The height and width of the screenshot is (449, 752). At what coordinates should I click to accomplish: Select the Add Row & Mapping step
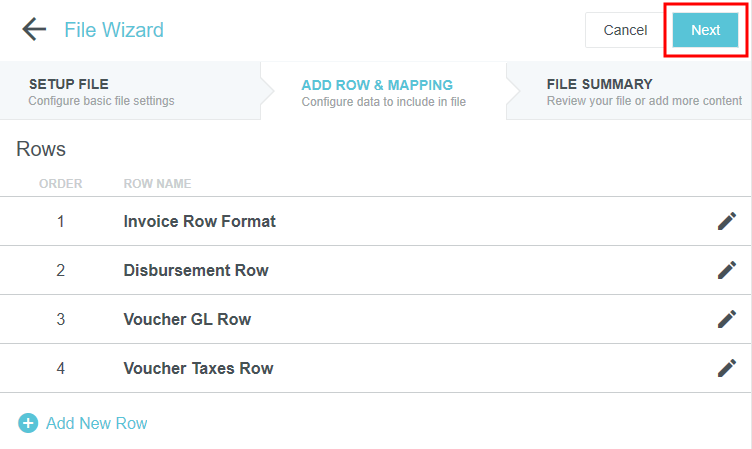pyautogui.click(x=383, y=91)
